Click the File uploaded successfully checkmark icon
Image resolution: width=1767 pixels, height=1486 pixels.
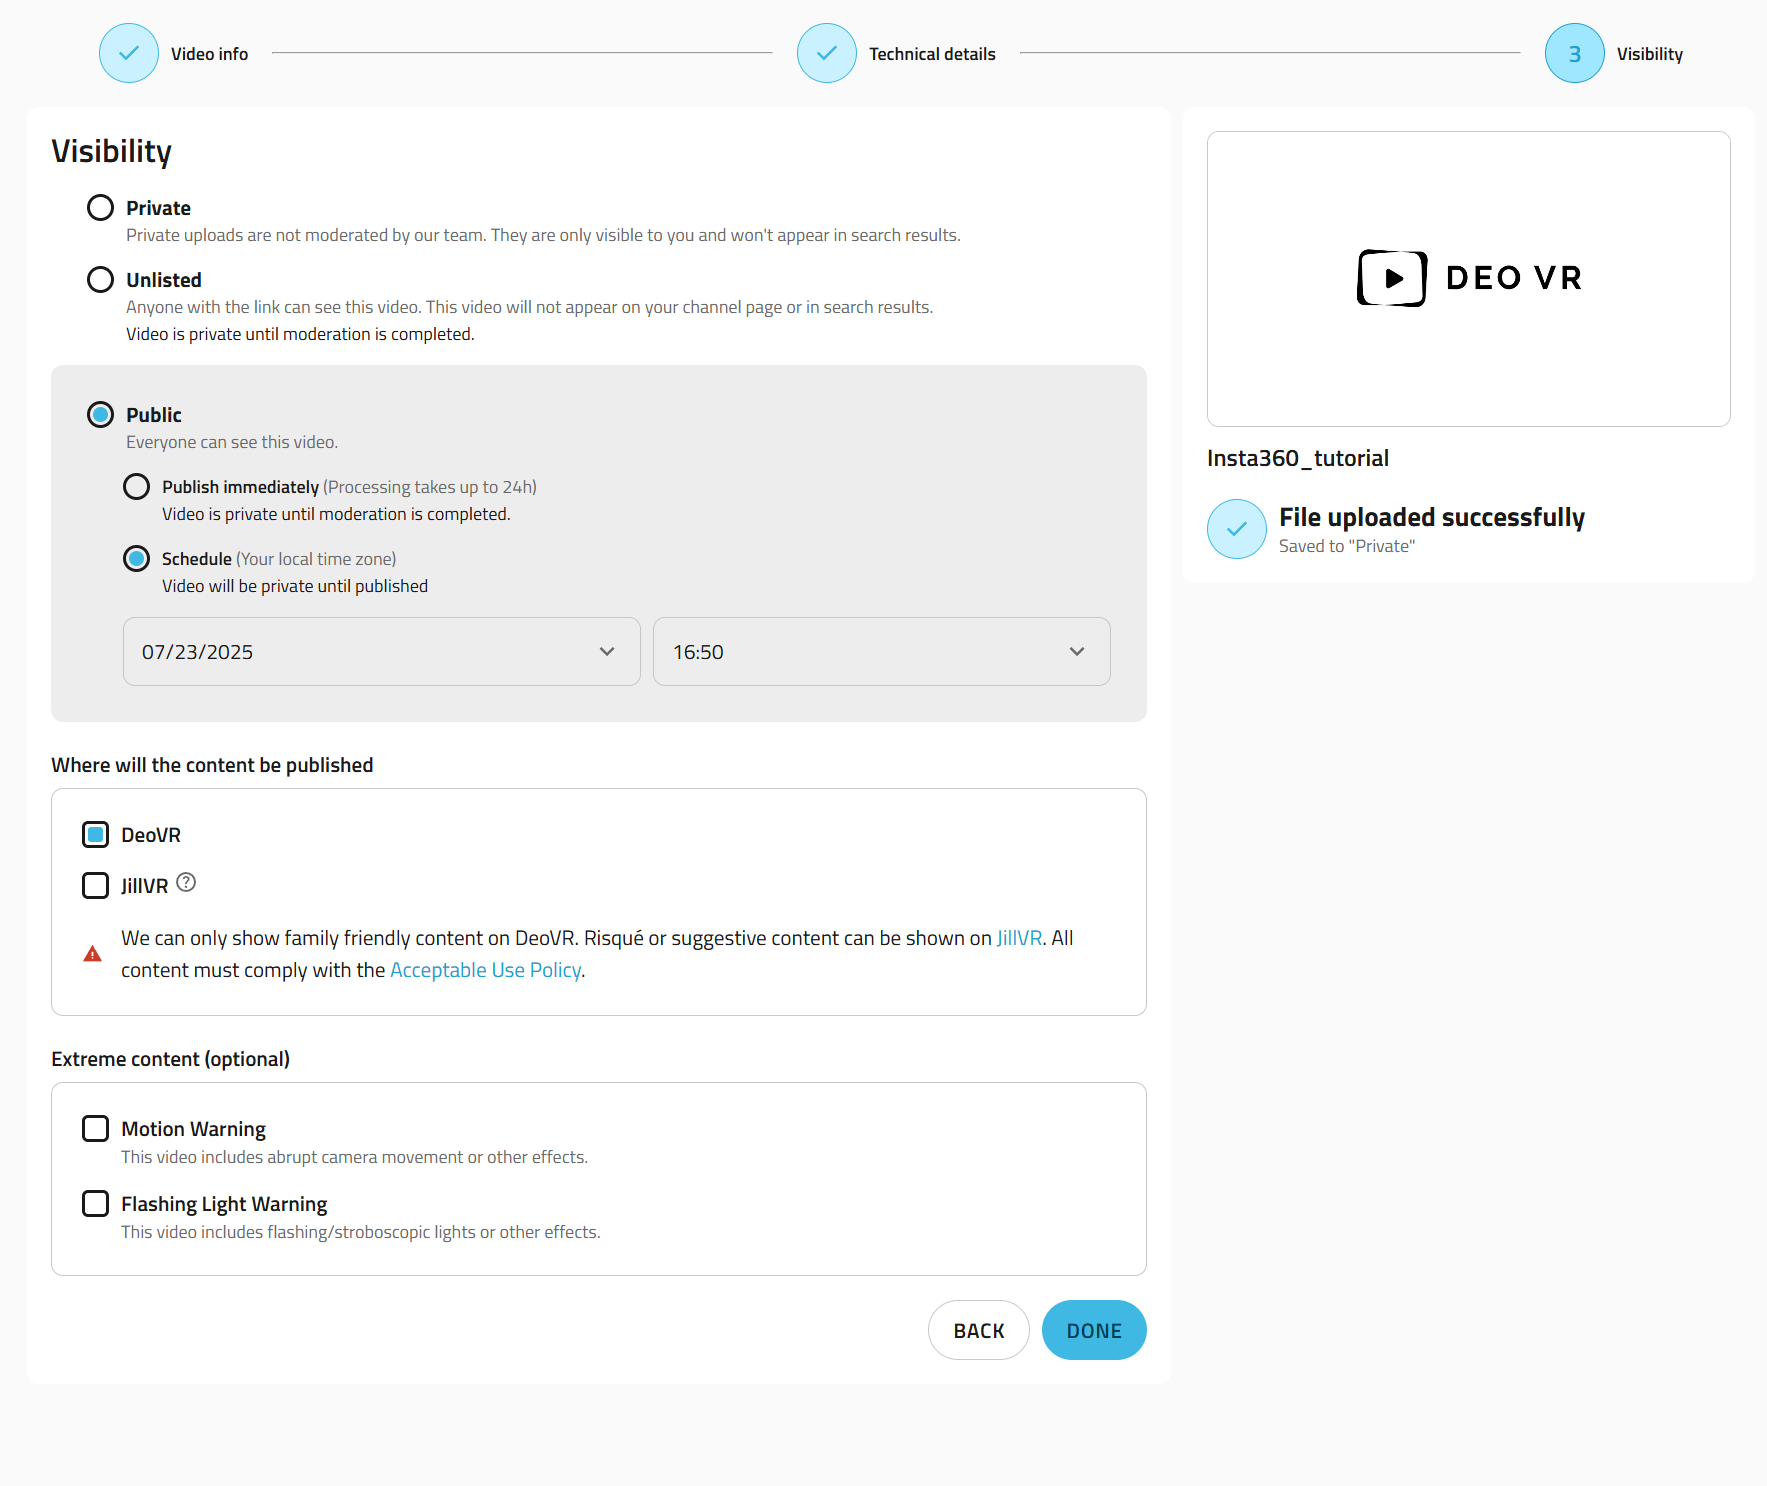coord(1237,529)
